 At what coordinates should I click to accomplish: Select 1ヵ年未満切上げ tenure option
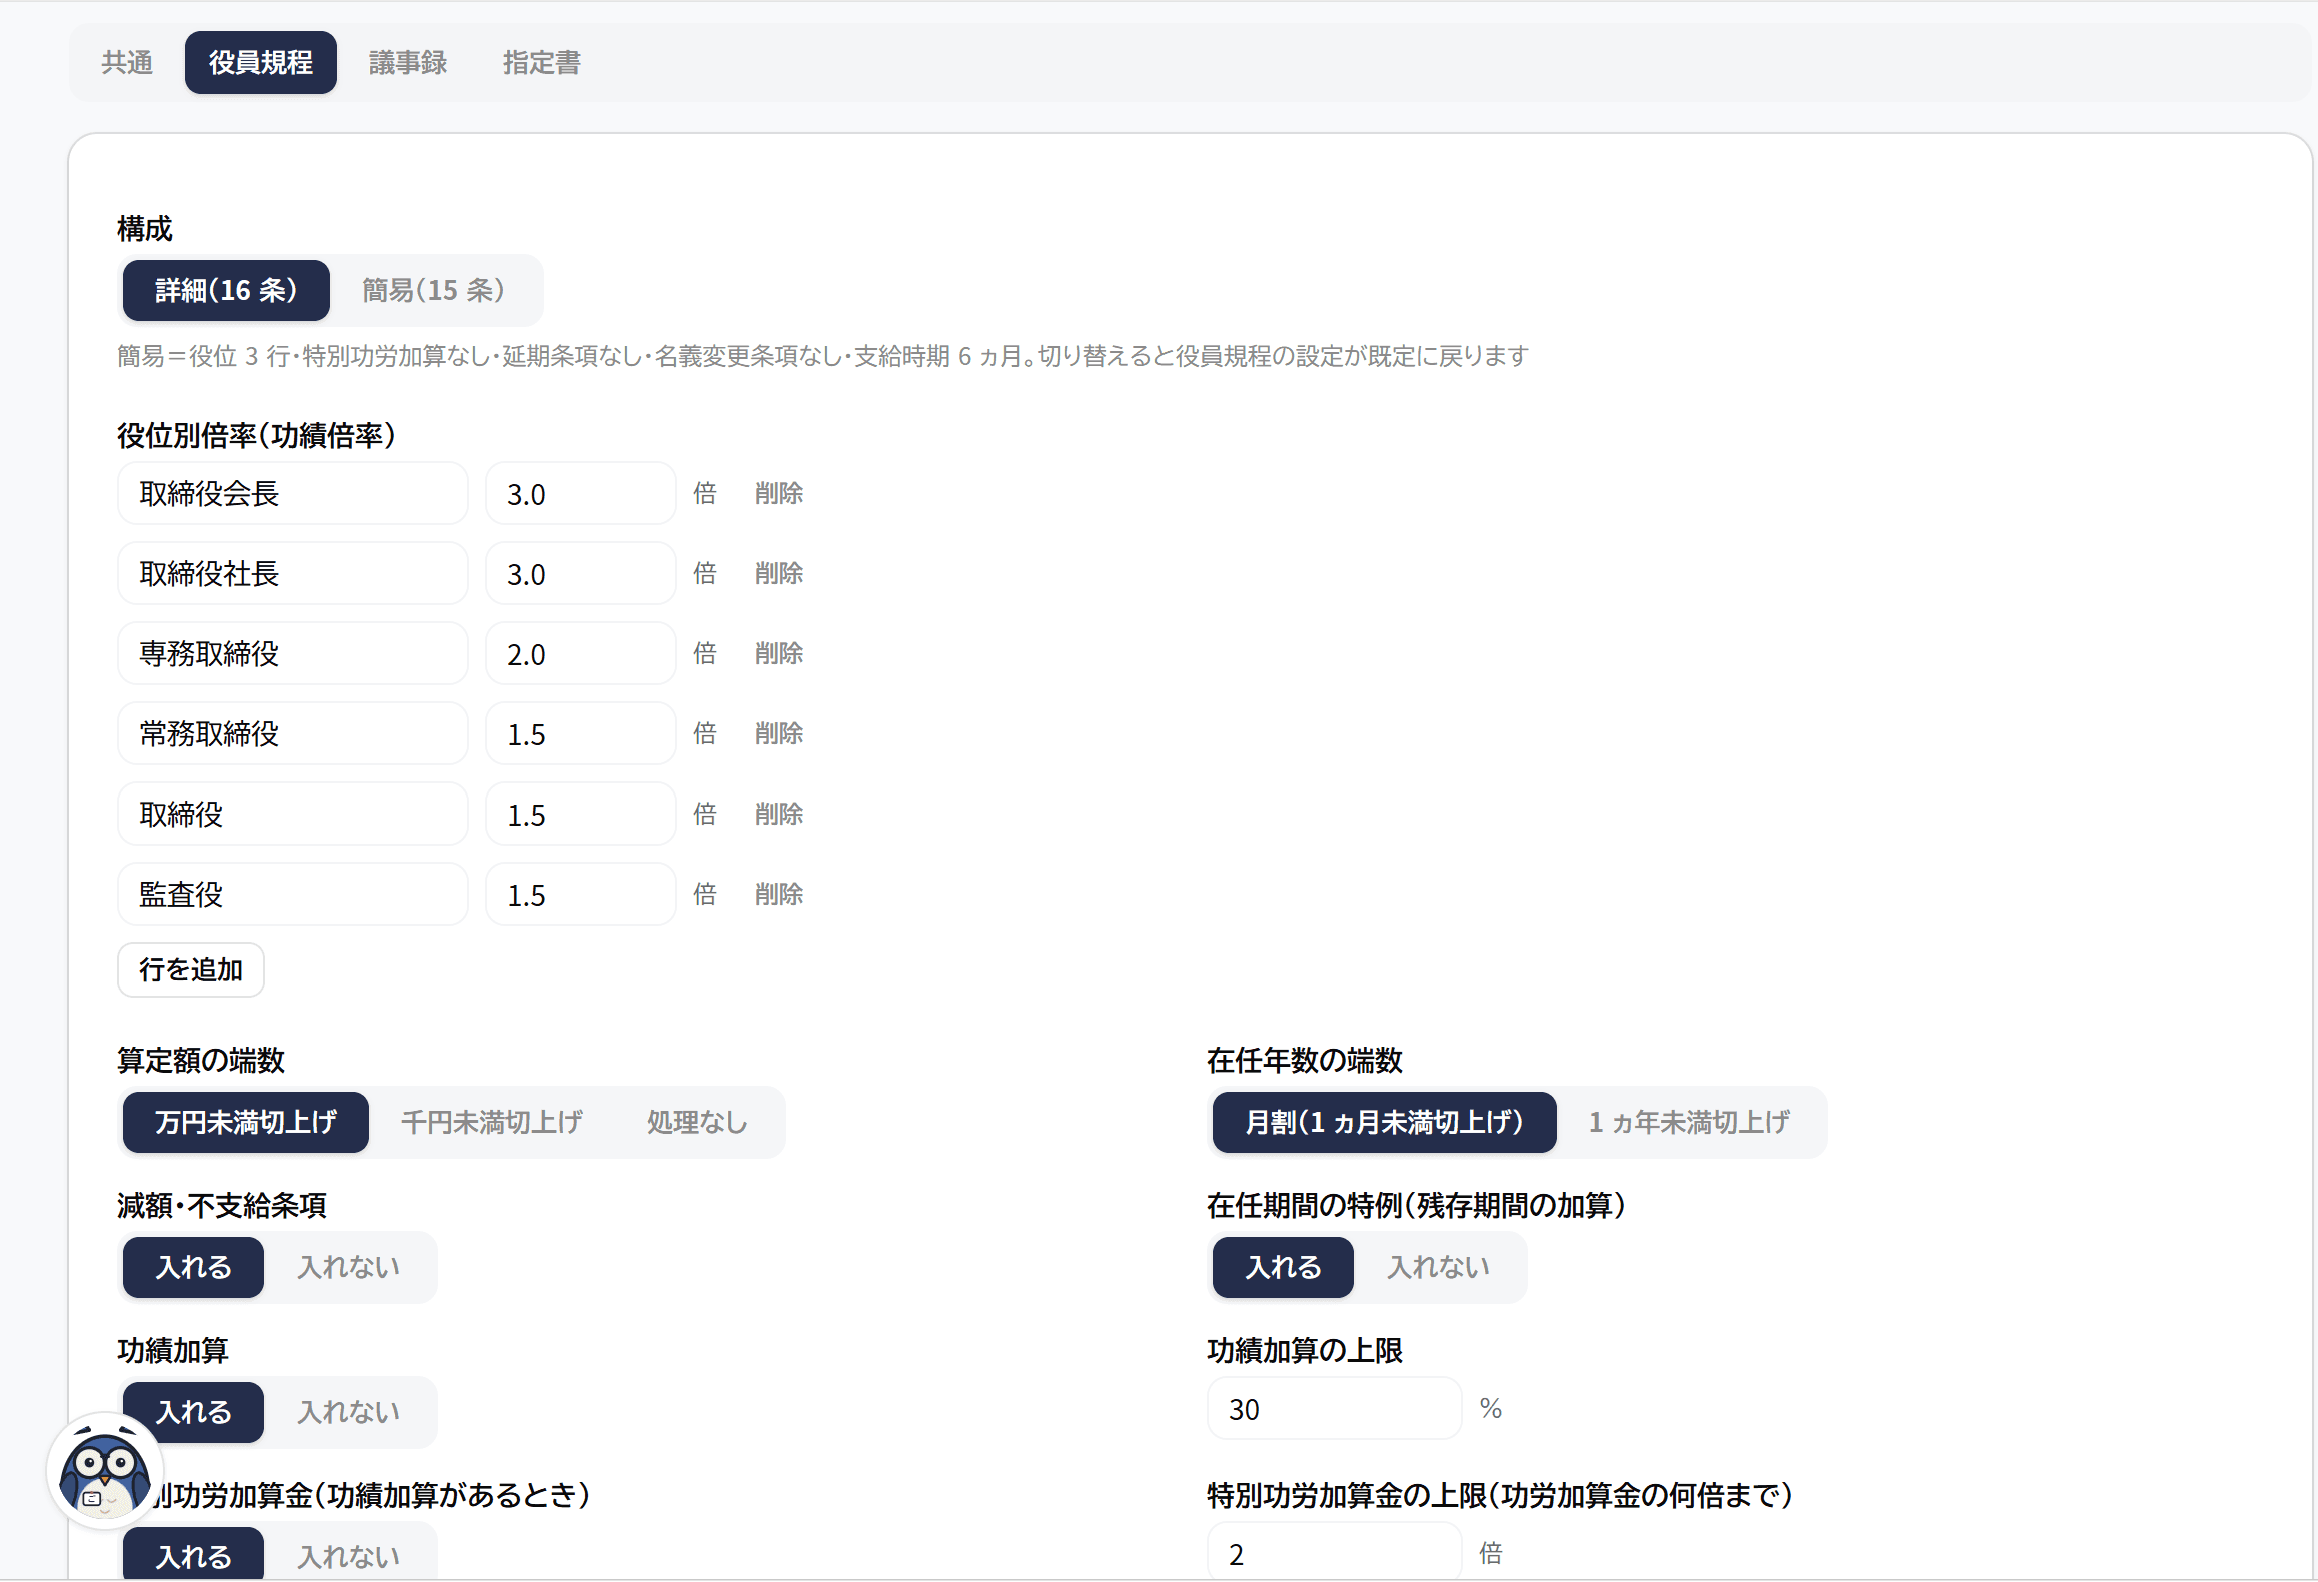1689,1123
